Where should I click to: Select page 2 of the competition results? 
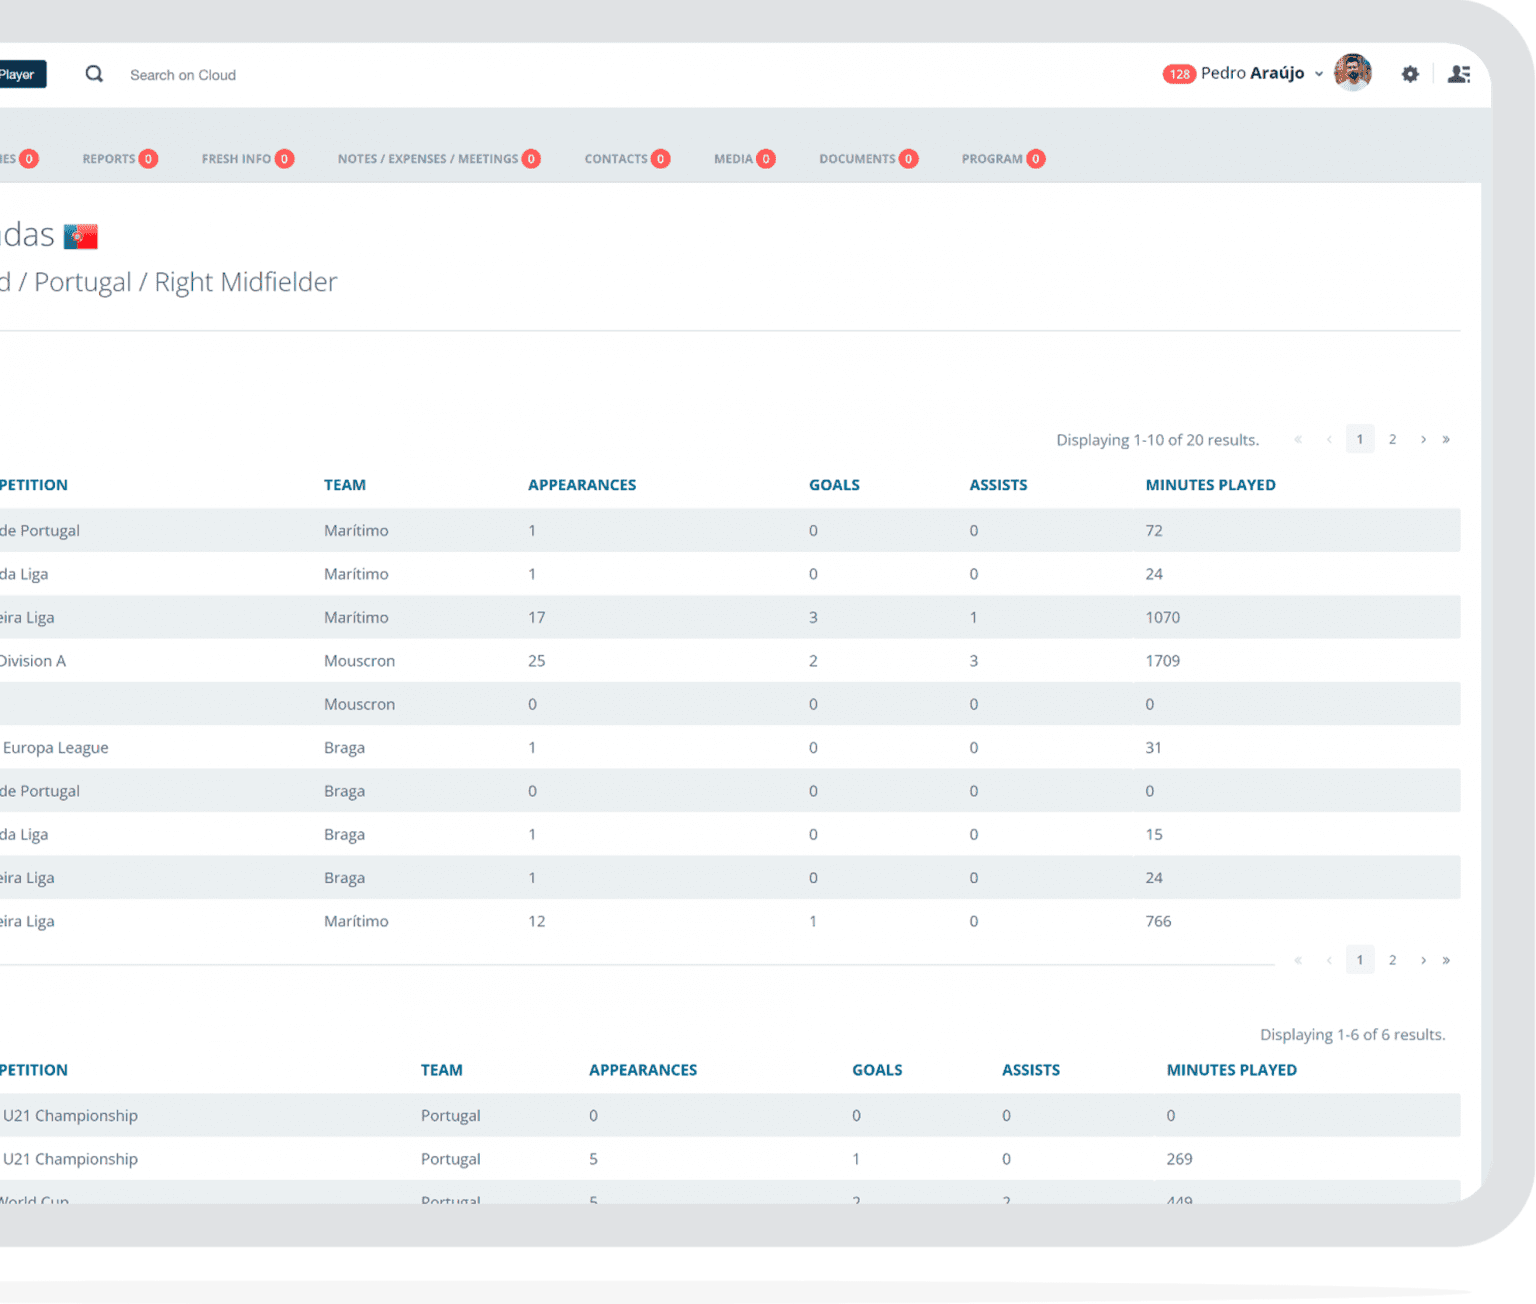pyautogui.click(x=1392, y=439)
